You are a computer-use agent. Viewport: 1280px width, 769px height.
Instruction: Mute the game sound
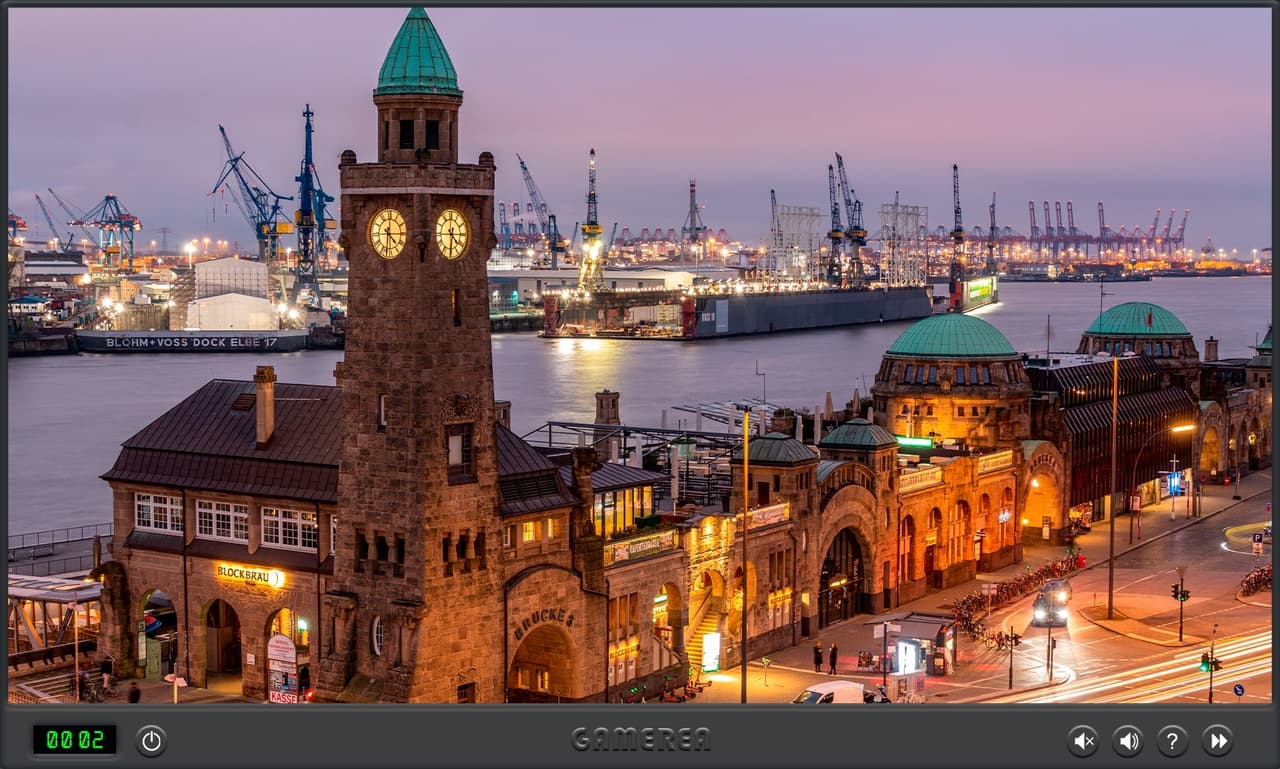tap(1083, 740)
